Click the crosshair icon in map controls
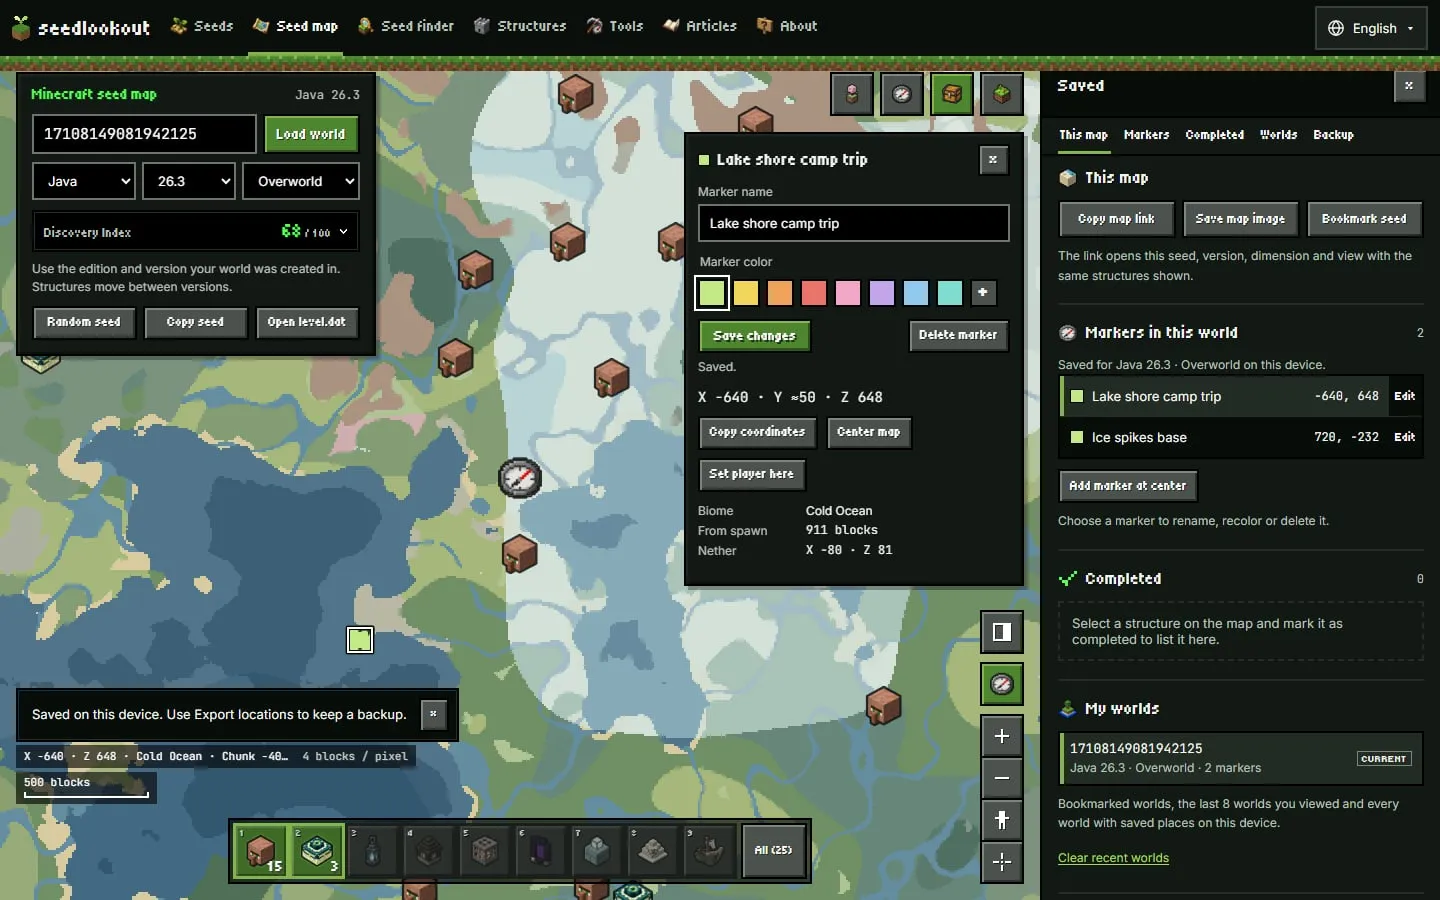 coord(1002,862)
